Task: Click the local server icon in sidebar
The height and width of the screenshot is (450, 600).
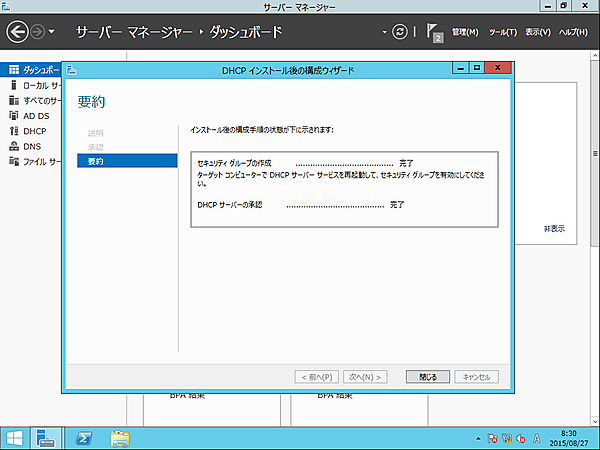Action: pyautogui.click(x=14, y=85)
